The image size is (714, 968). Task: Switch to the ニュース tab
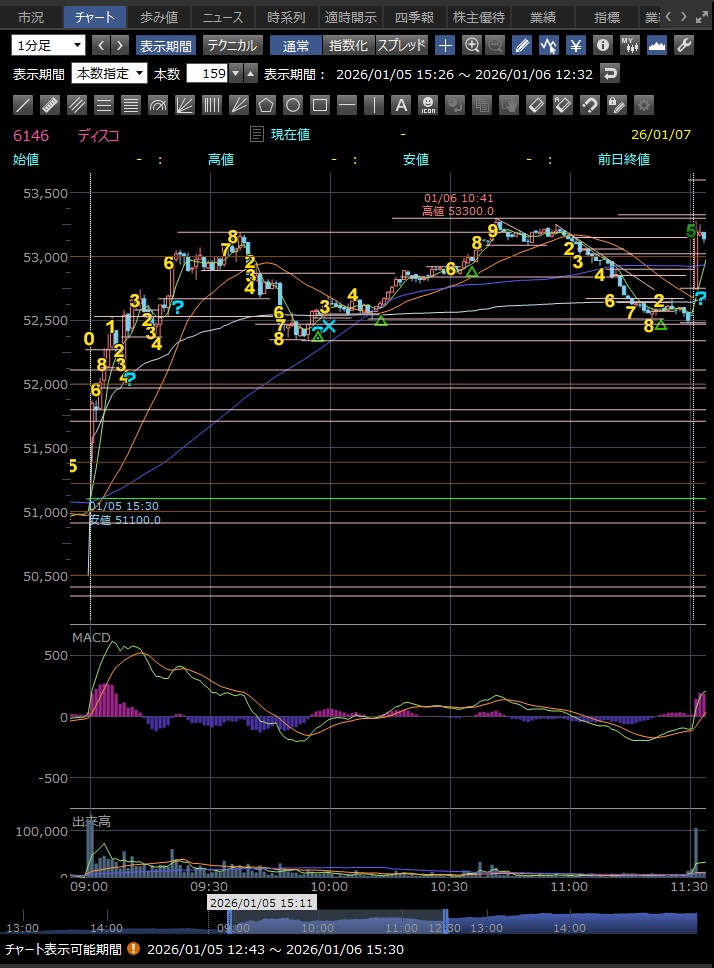[222, 17]
